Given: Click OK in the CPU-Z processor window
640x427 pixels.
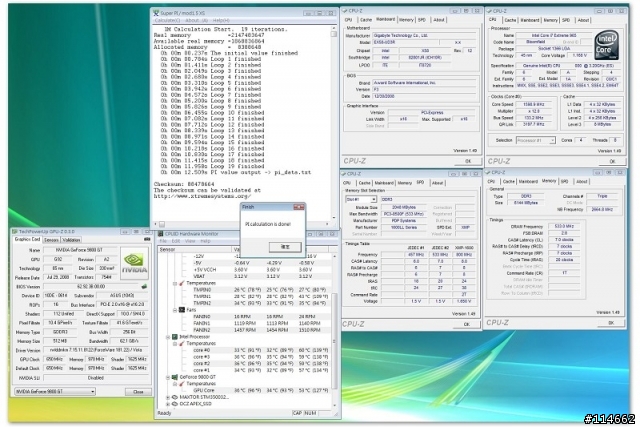Looking at the screenshot, I should pos(612,161).
